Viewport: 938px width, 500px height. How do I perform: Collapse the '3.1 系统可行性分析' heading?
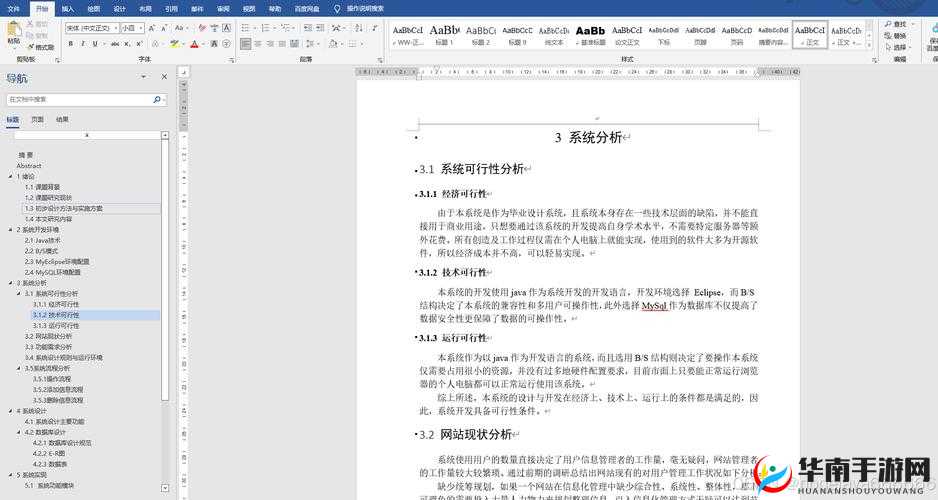coord(19,294)
